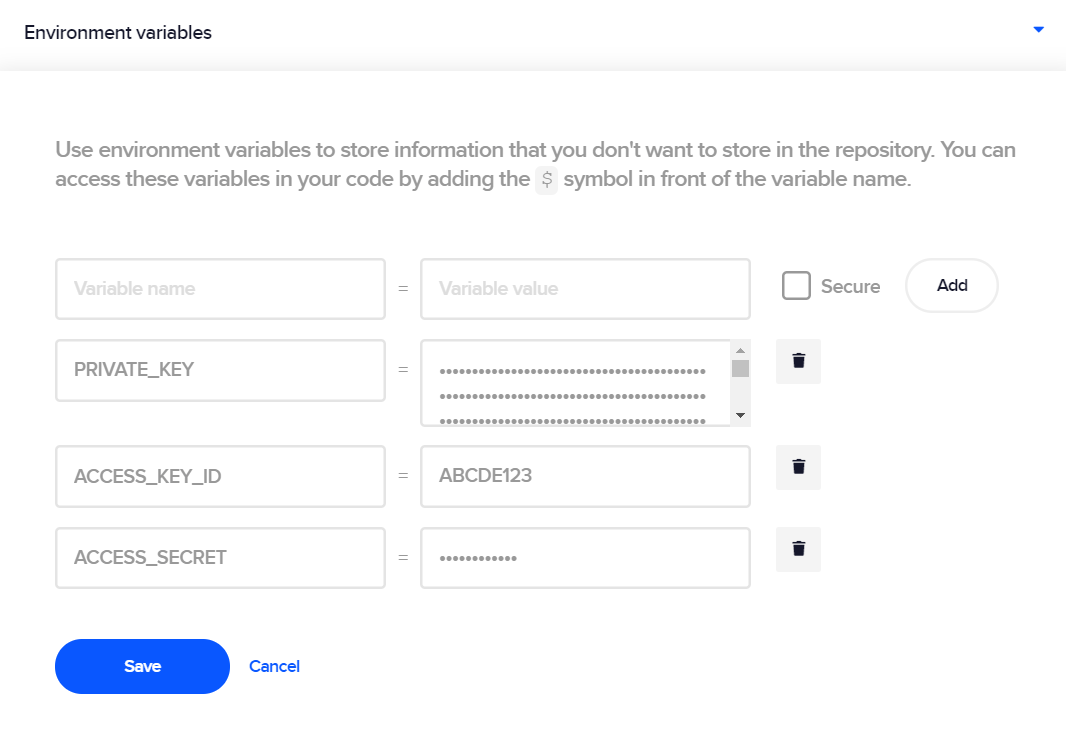Click the ACCESS_KEY_ID name field
1066x737 pixels.
click(220, 477)
